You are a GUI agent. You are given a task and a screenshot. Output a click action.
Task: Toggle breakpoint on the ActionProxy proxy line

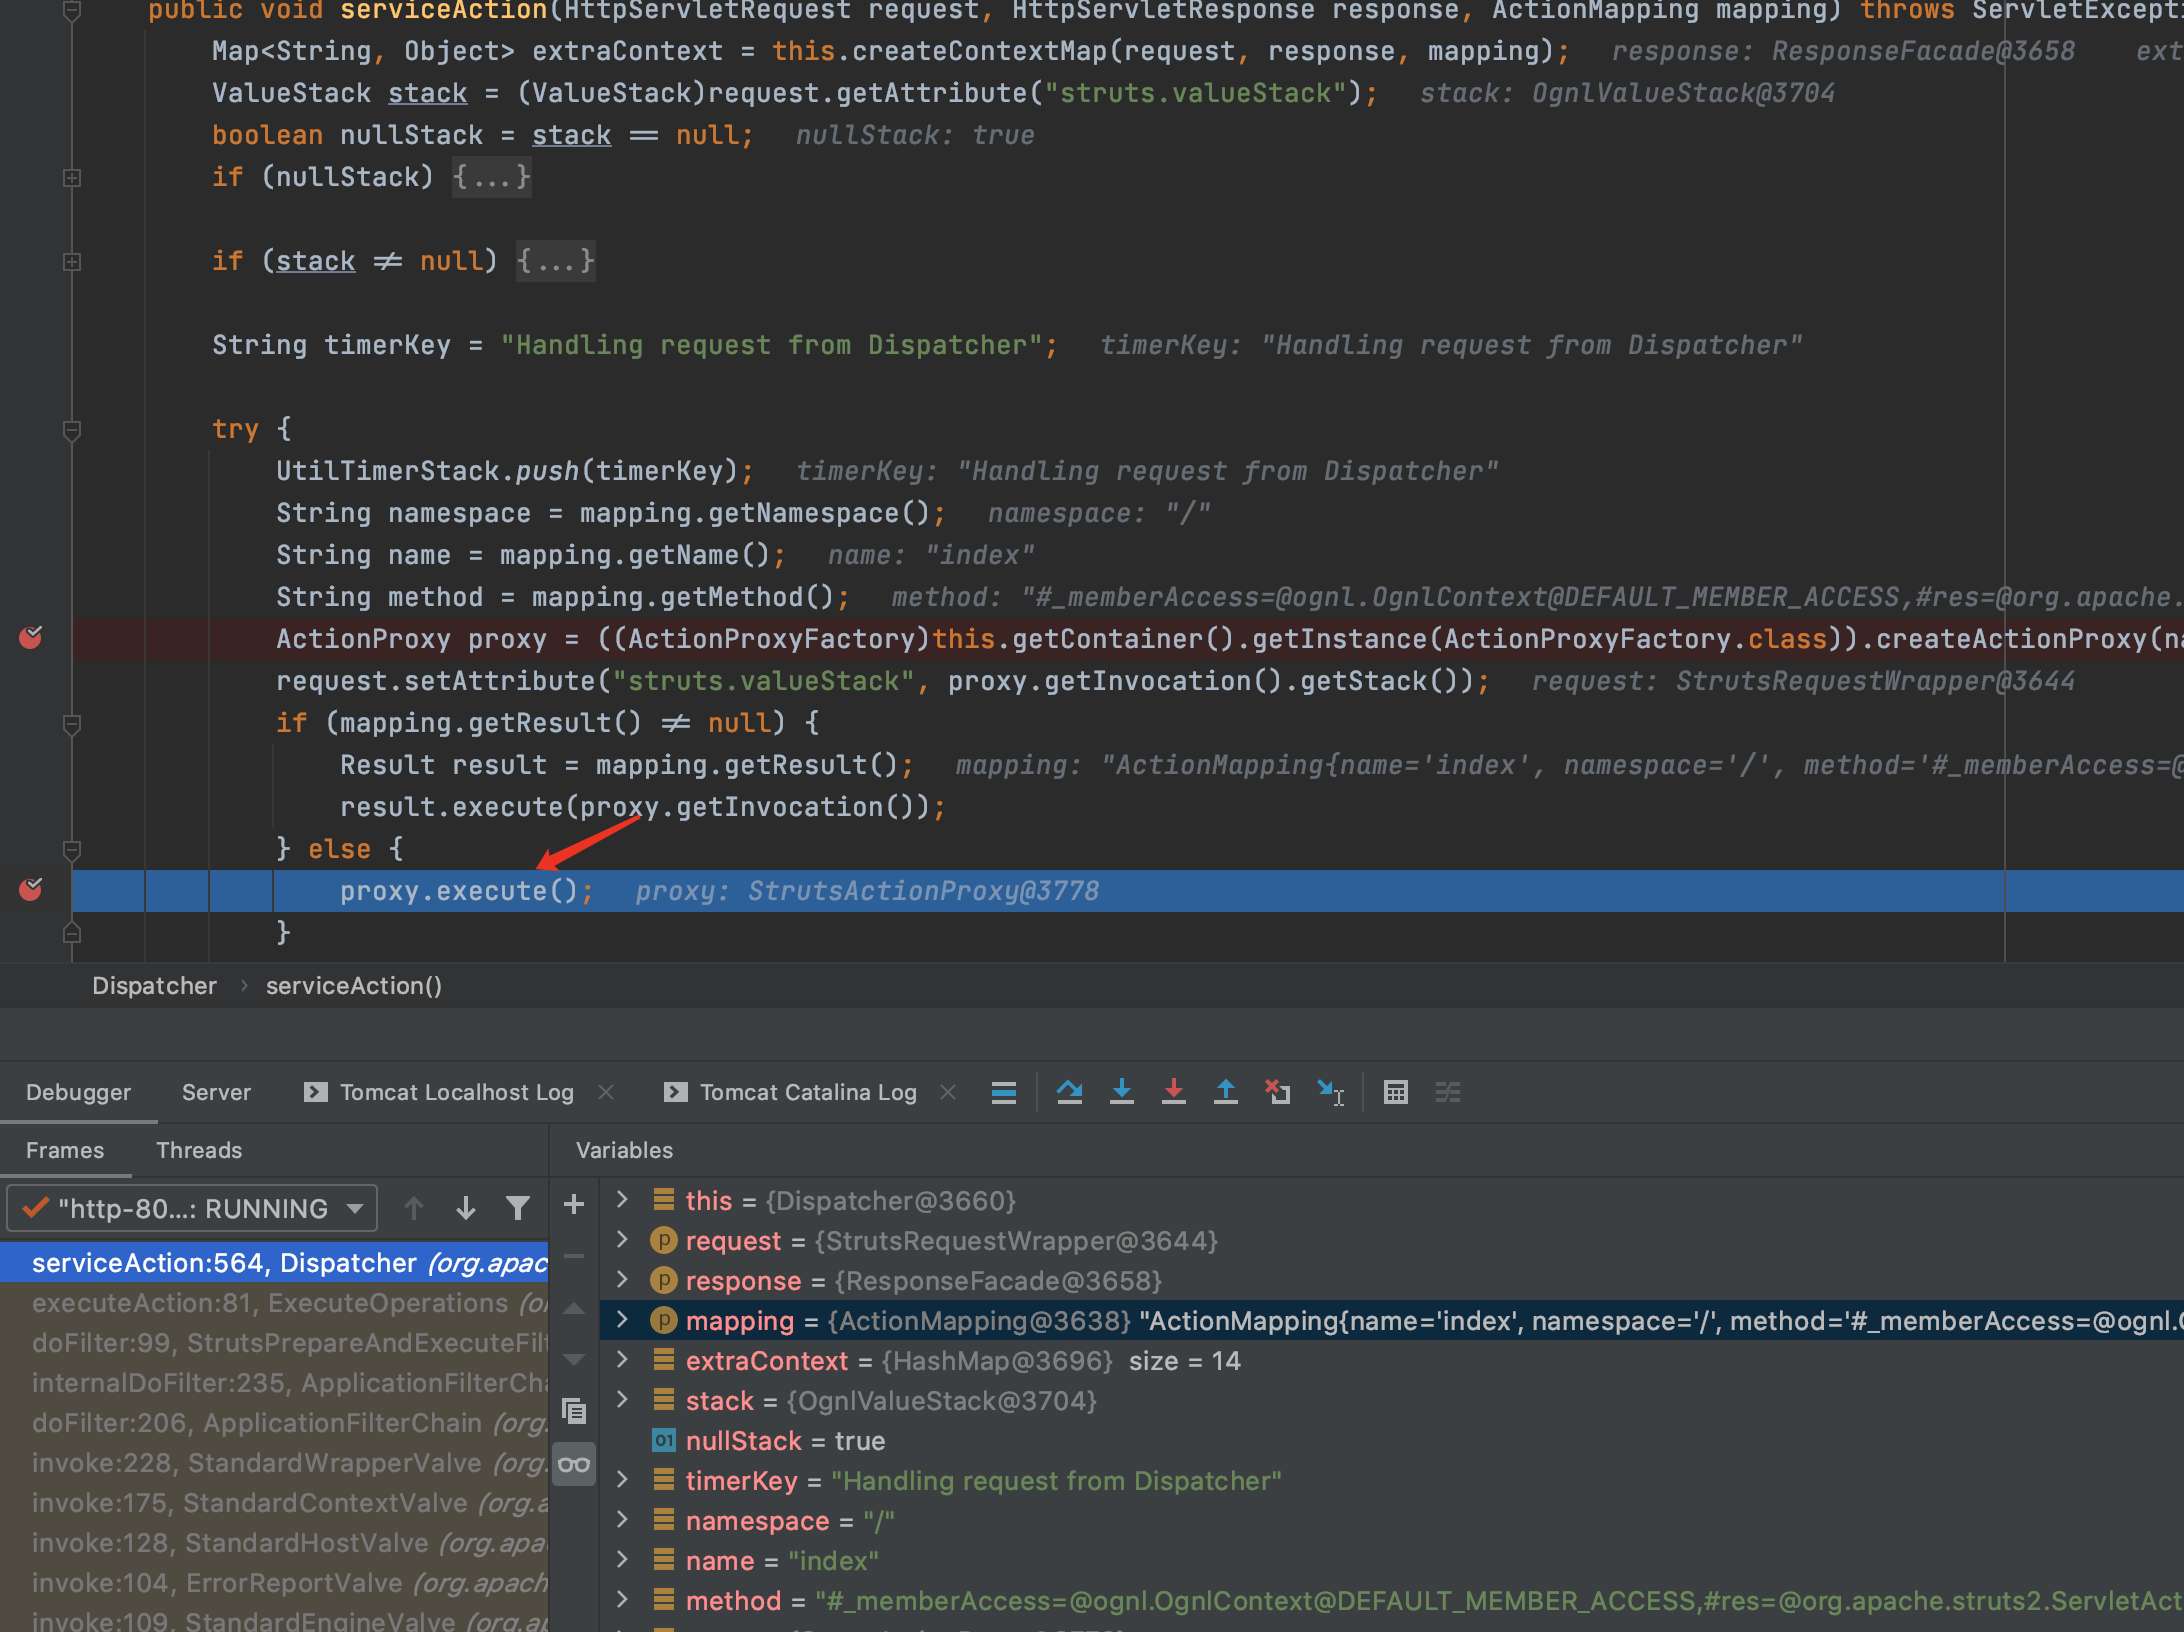[31, 638]
